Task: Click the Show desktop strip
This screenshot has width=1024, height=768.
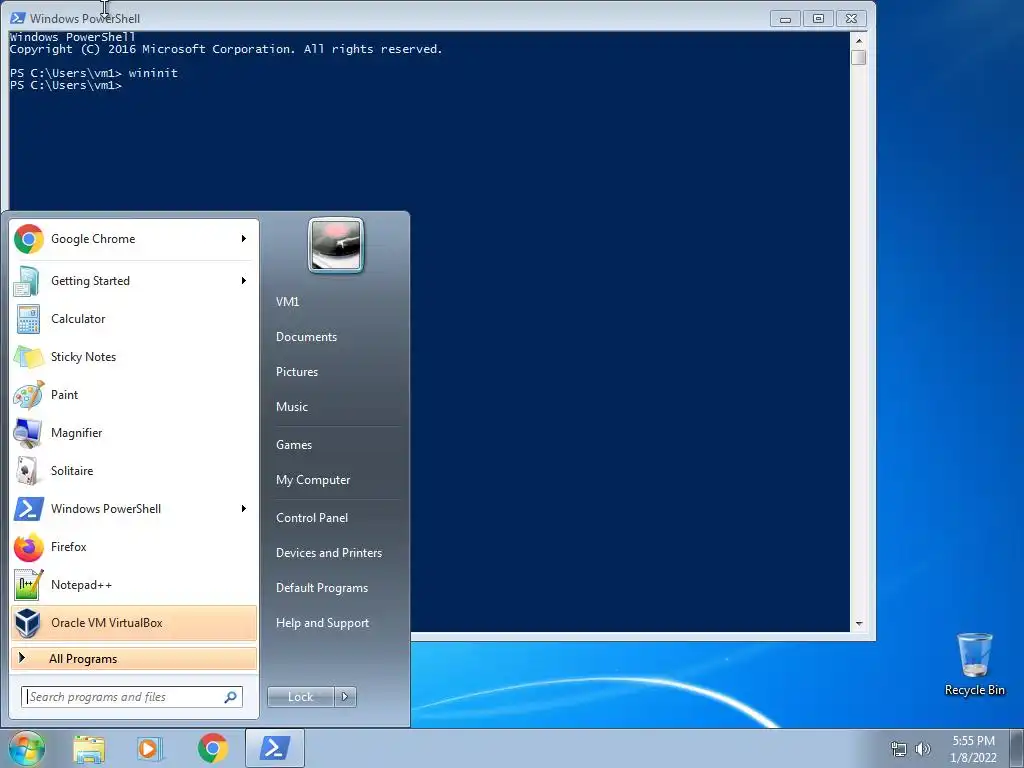Action: coord(1017,748)
